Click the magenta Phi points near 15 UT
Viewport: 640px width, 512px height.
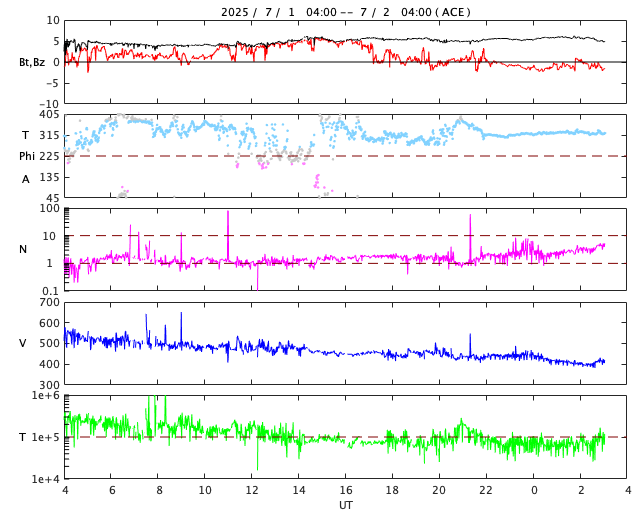click(x=317, y=180)
